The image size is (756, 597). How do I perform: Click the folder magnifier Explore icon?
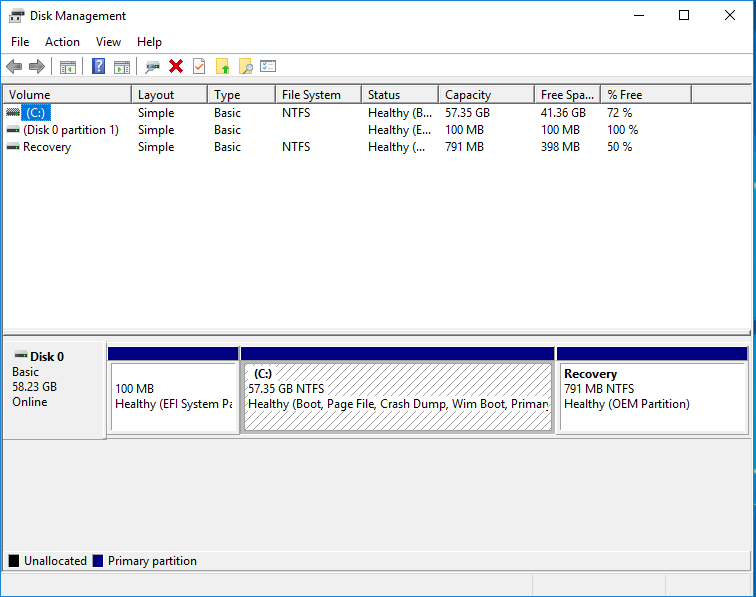245,66
